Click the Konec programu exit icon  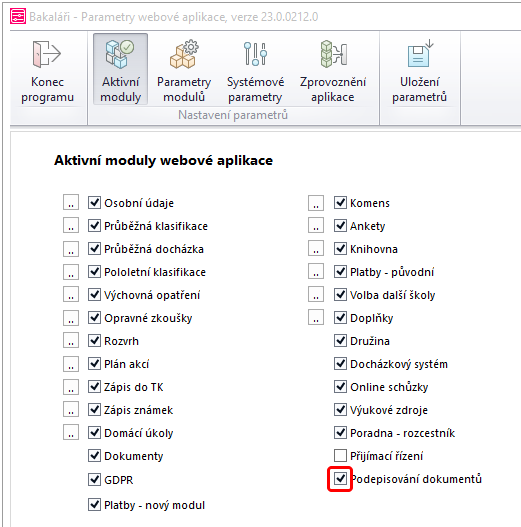47,54
